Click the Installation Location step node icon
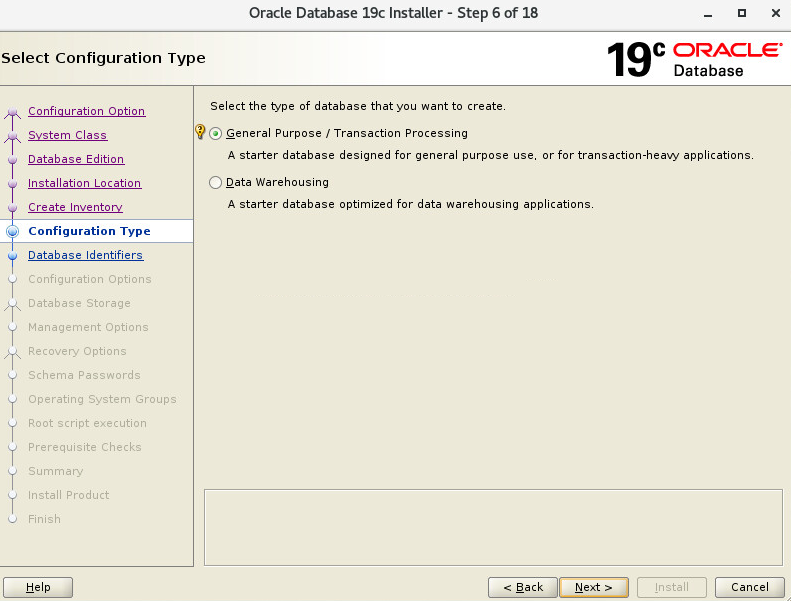This screenshot has height=601, width=791. click(13, 184)
